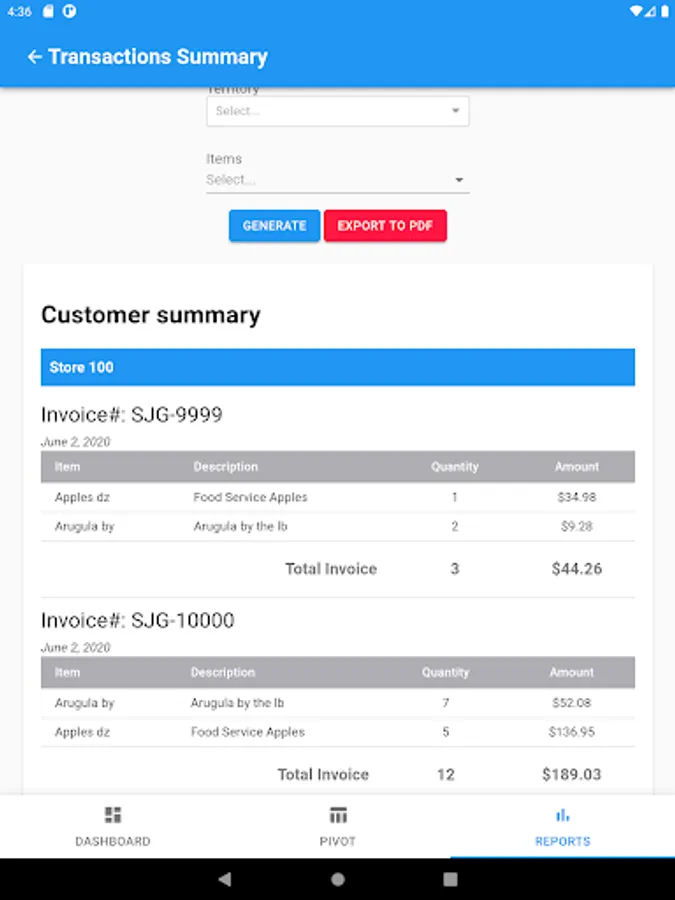Screen dimensions: 675x900
Task: Select the Invoice#: SJG-9999 heading
Action: pyautogui.click(x=131, y=414)
